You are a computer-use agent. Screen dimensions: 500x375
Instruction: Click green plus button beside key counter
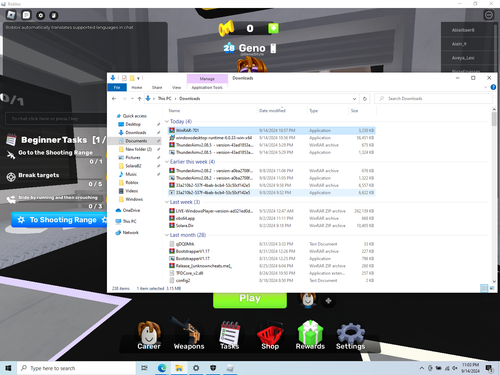[273, 28]
